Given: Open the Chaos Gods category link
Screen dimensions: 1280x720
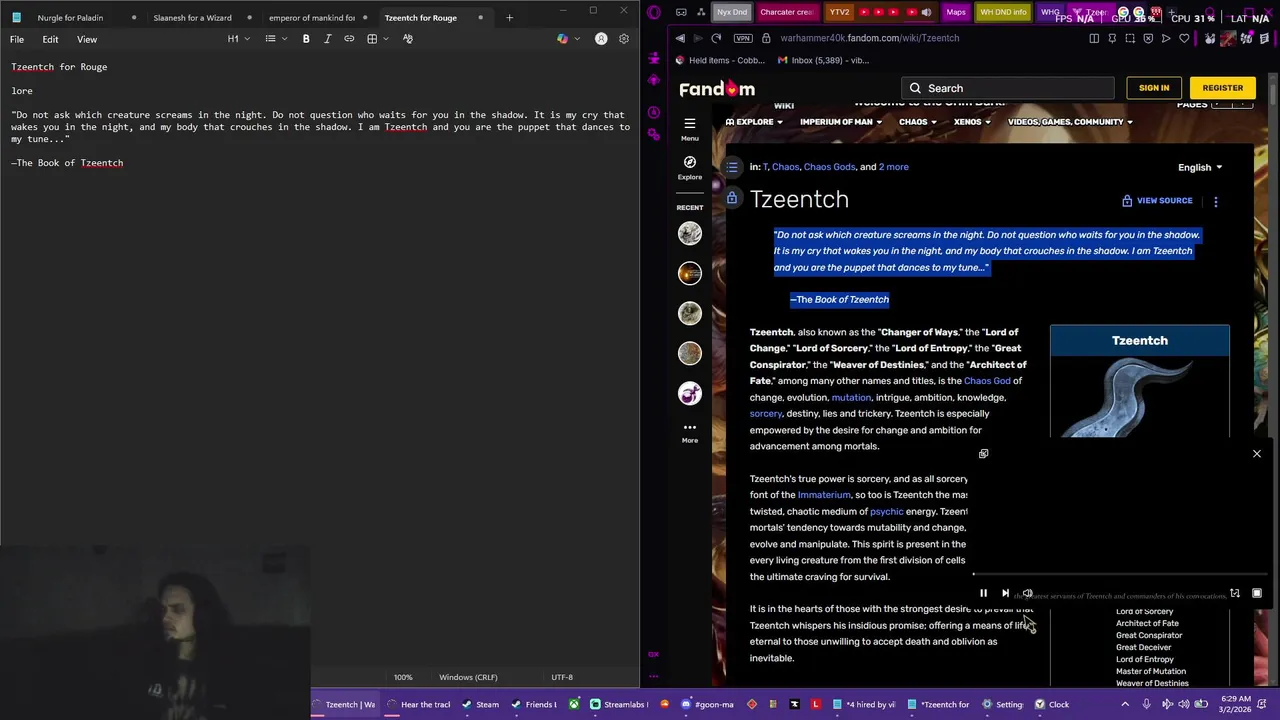Looking at the screenshot, I should pos(829,167).
